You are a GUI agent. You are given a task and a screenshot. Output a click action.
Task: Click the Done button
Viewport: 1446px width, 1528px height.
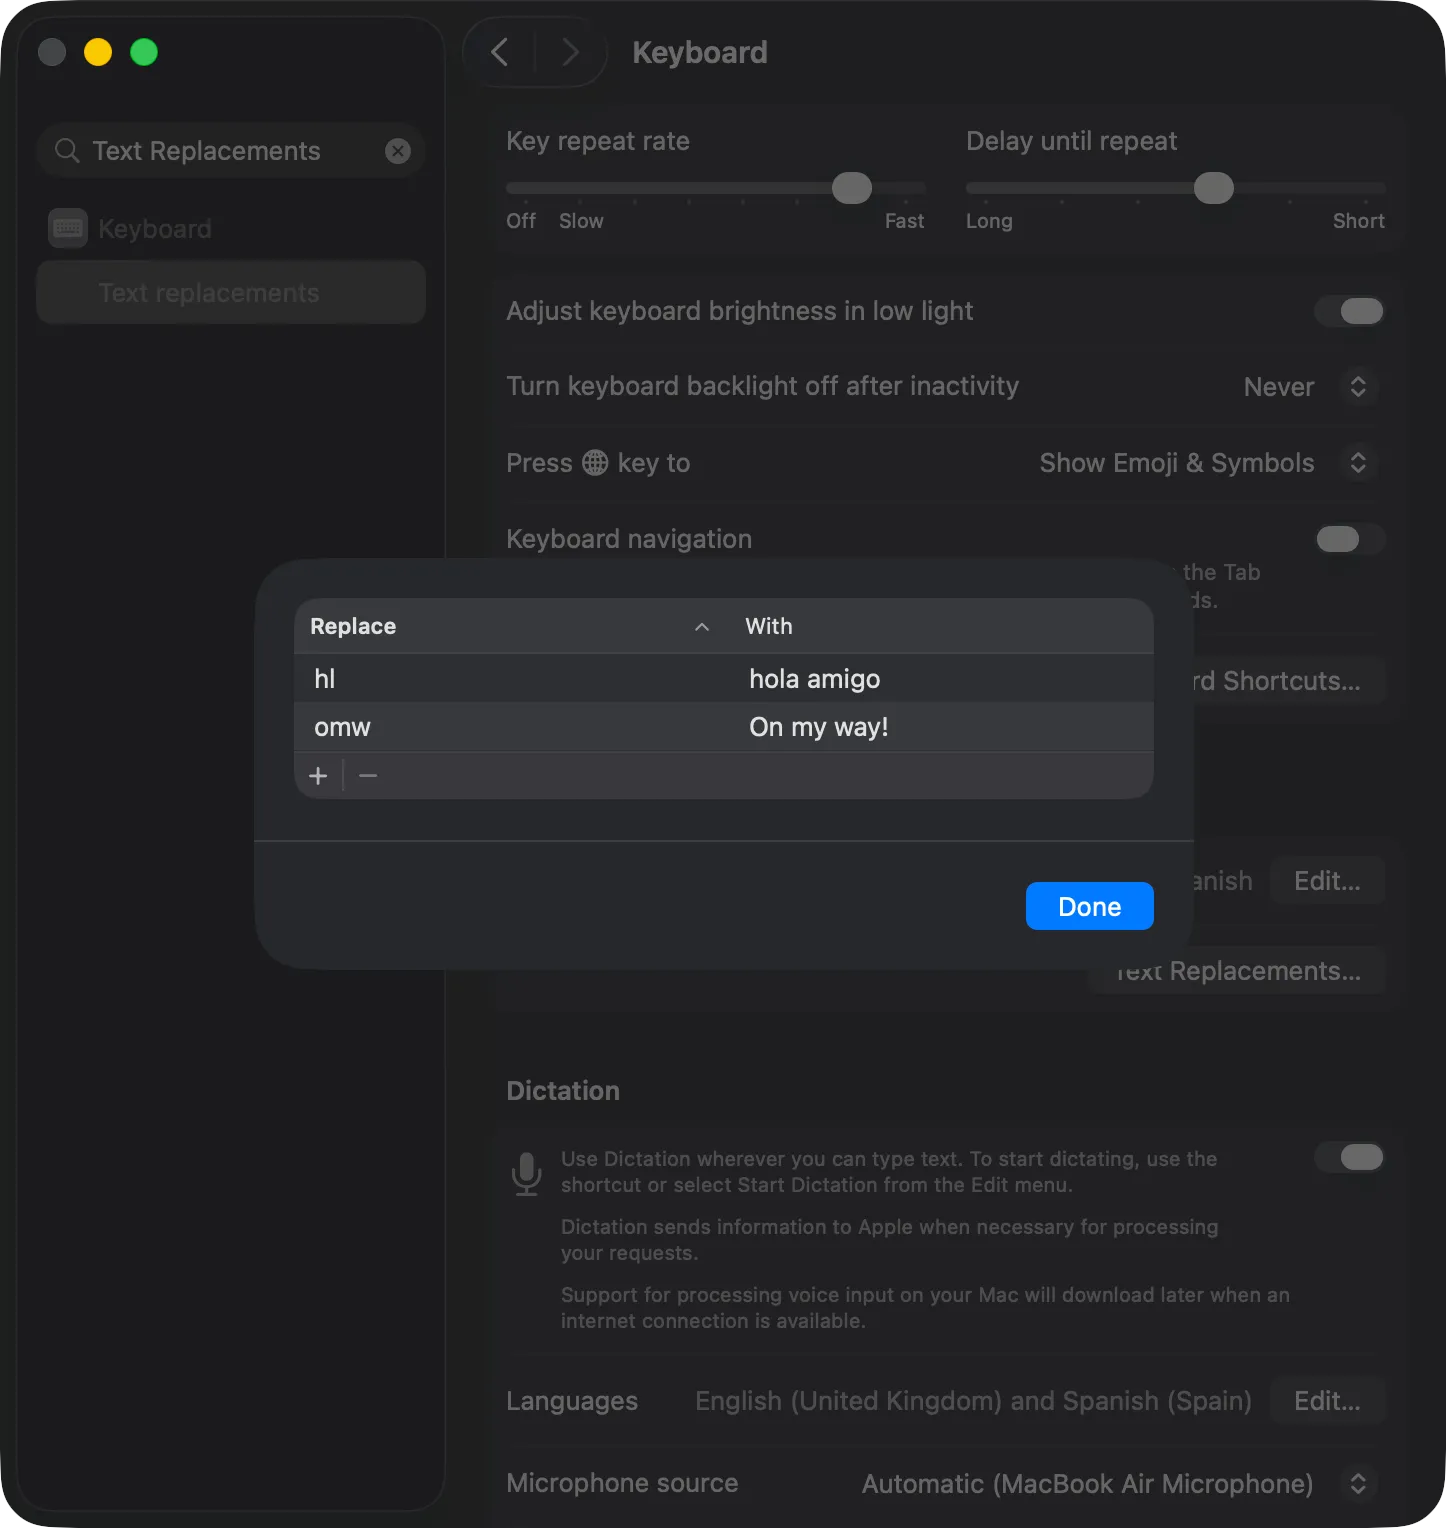point(1089,906)
